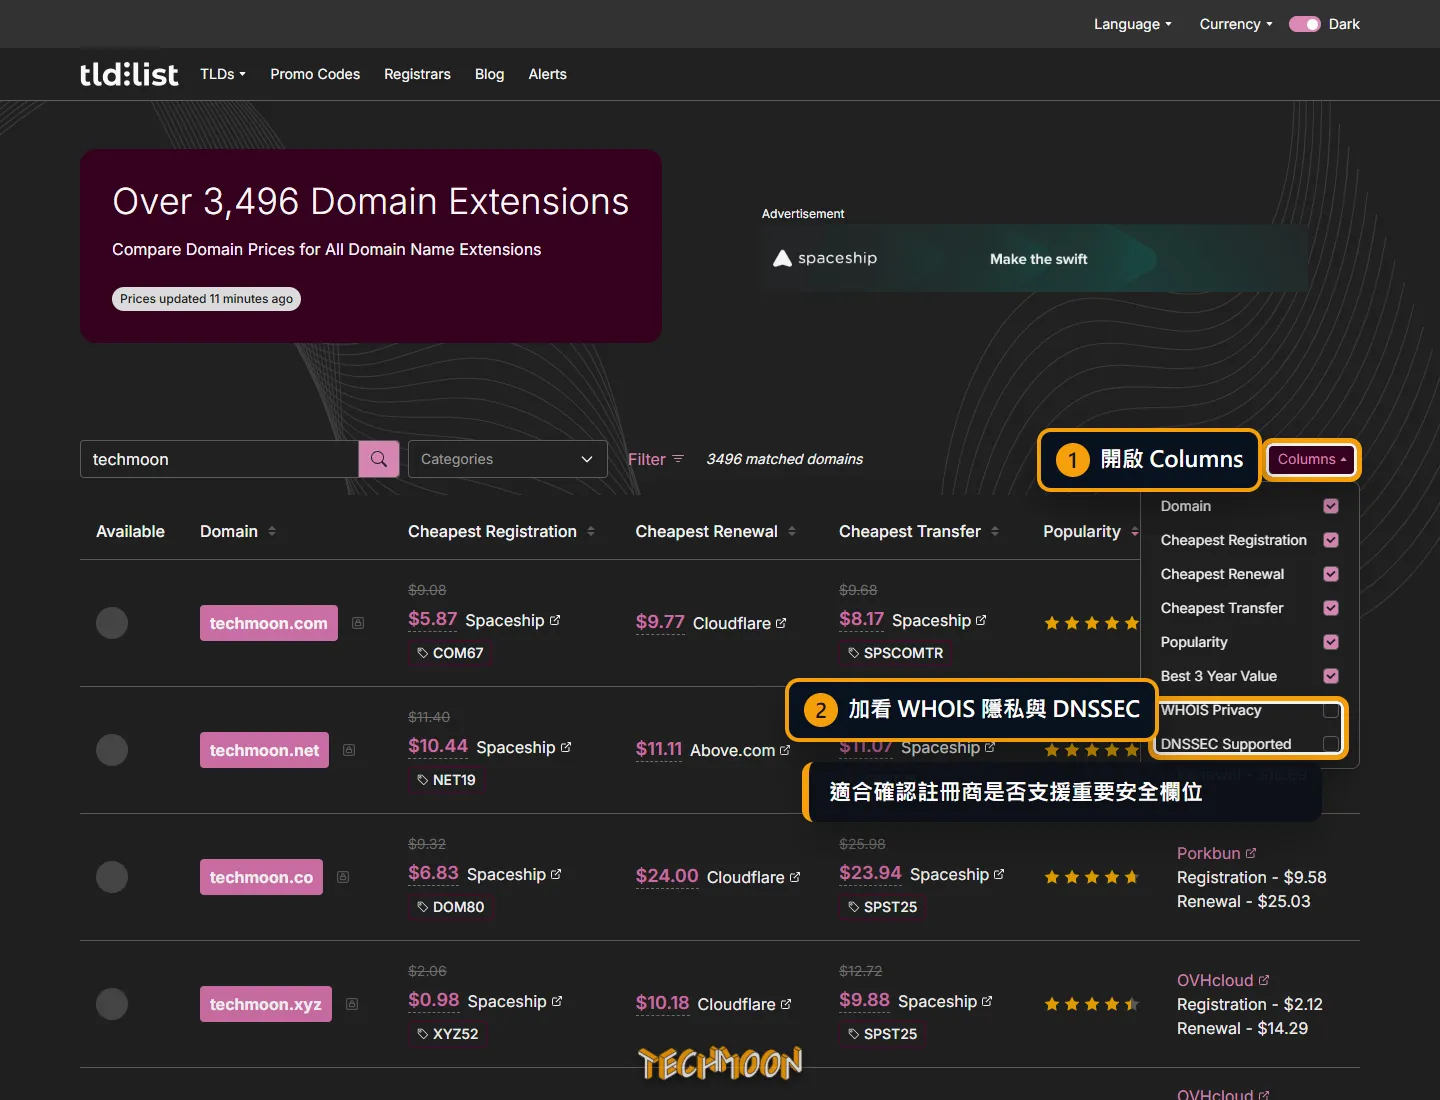Screen dimensions: 1440x1100
Task: Sort using Cheapest Registration header arrows
Action: click(x=591, y=531)
